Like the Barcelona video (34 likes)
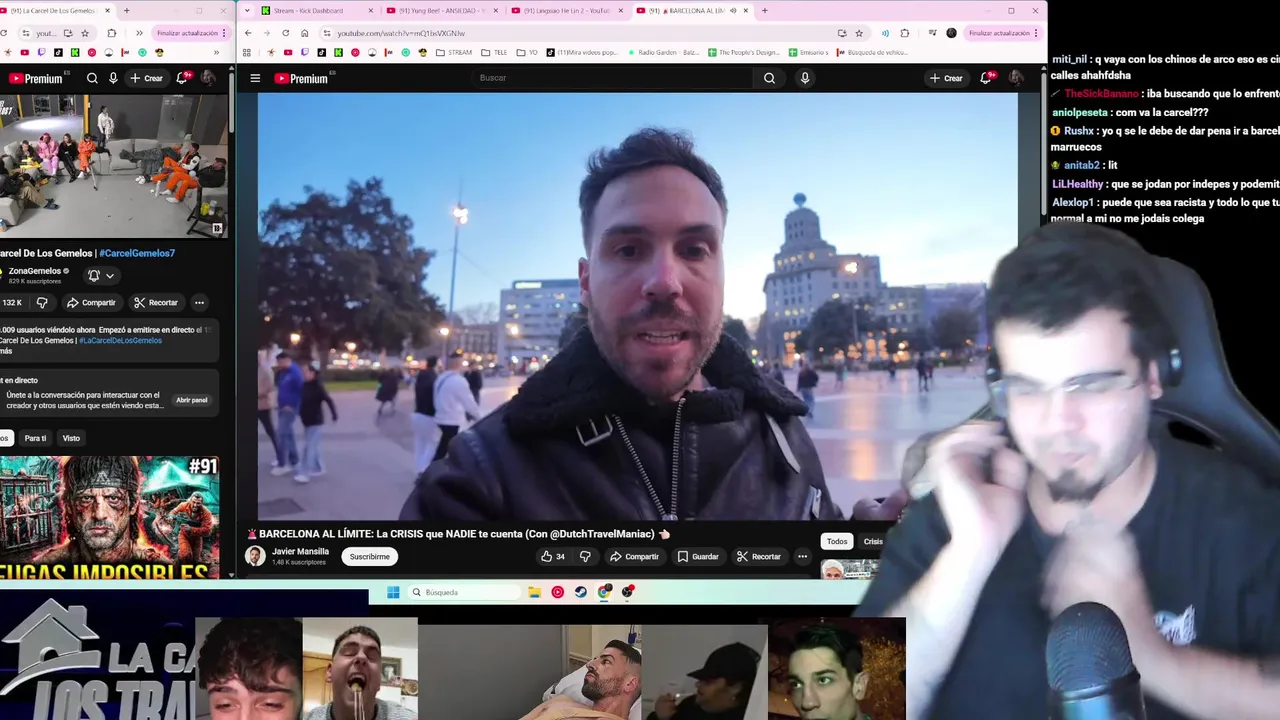 pyautogui.click(x=553, y=556)
